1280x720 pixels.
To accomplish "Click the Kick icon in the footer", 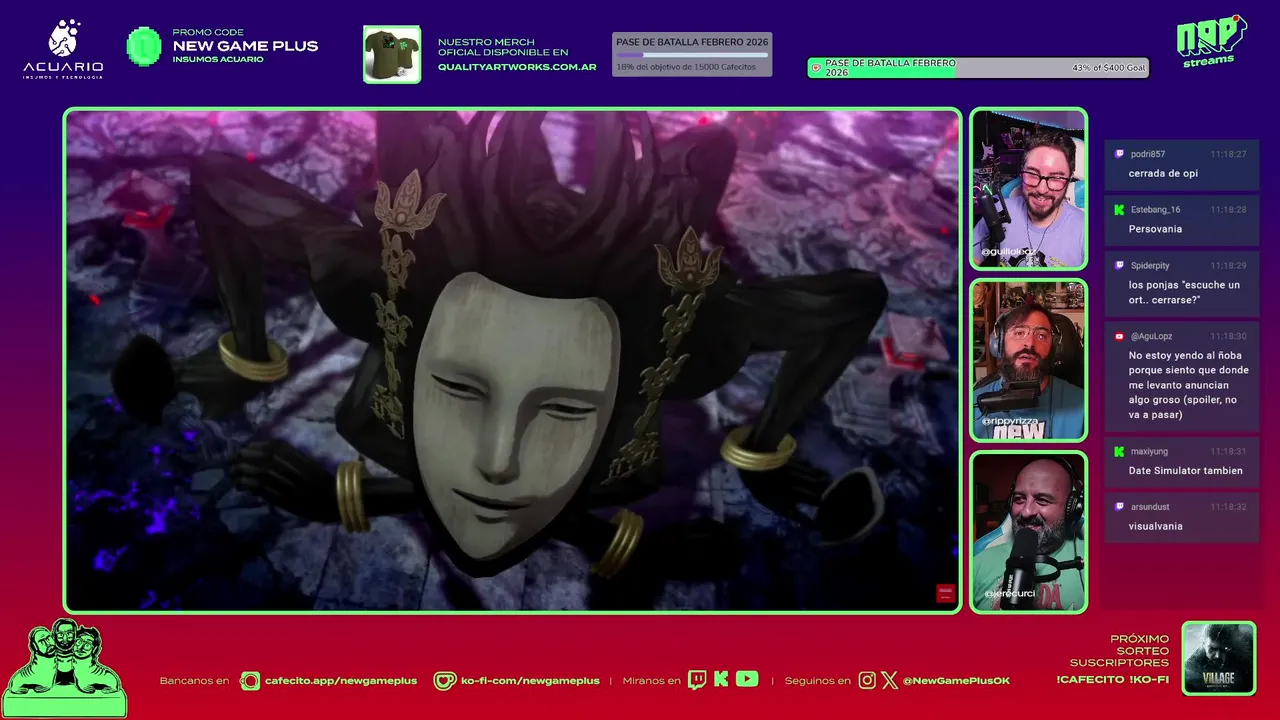I will pos(721,680).
